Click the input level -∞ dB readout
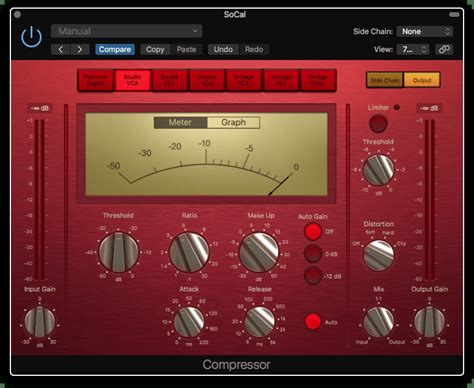Screen dimensions: 474x388 click(40, 108)
